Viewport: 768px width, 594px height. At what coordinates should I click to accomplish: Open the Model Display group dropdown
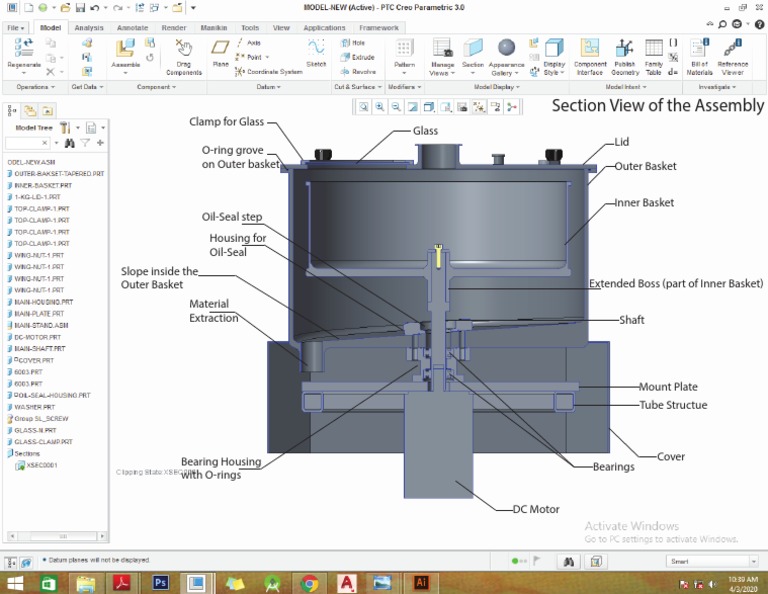coord(497,87)
